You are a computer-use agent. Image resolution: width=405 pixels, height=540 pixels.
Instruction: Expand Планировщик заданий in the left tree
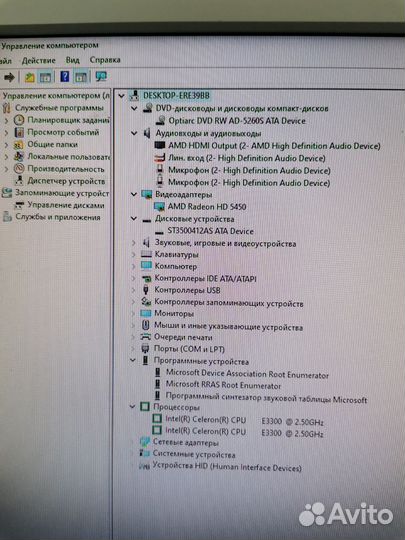pyautogui.click(x=6, y=121)
